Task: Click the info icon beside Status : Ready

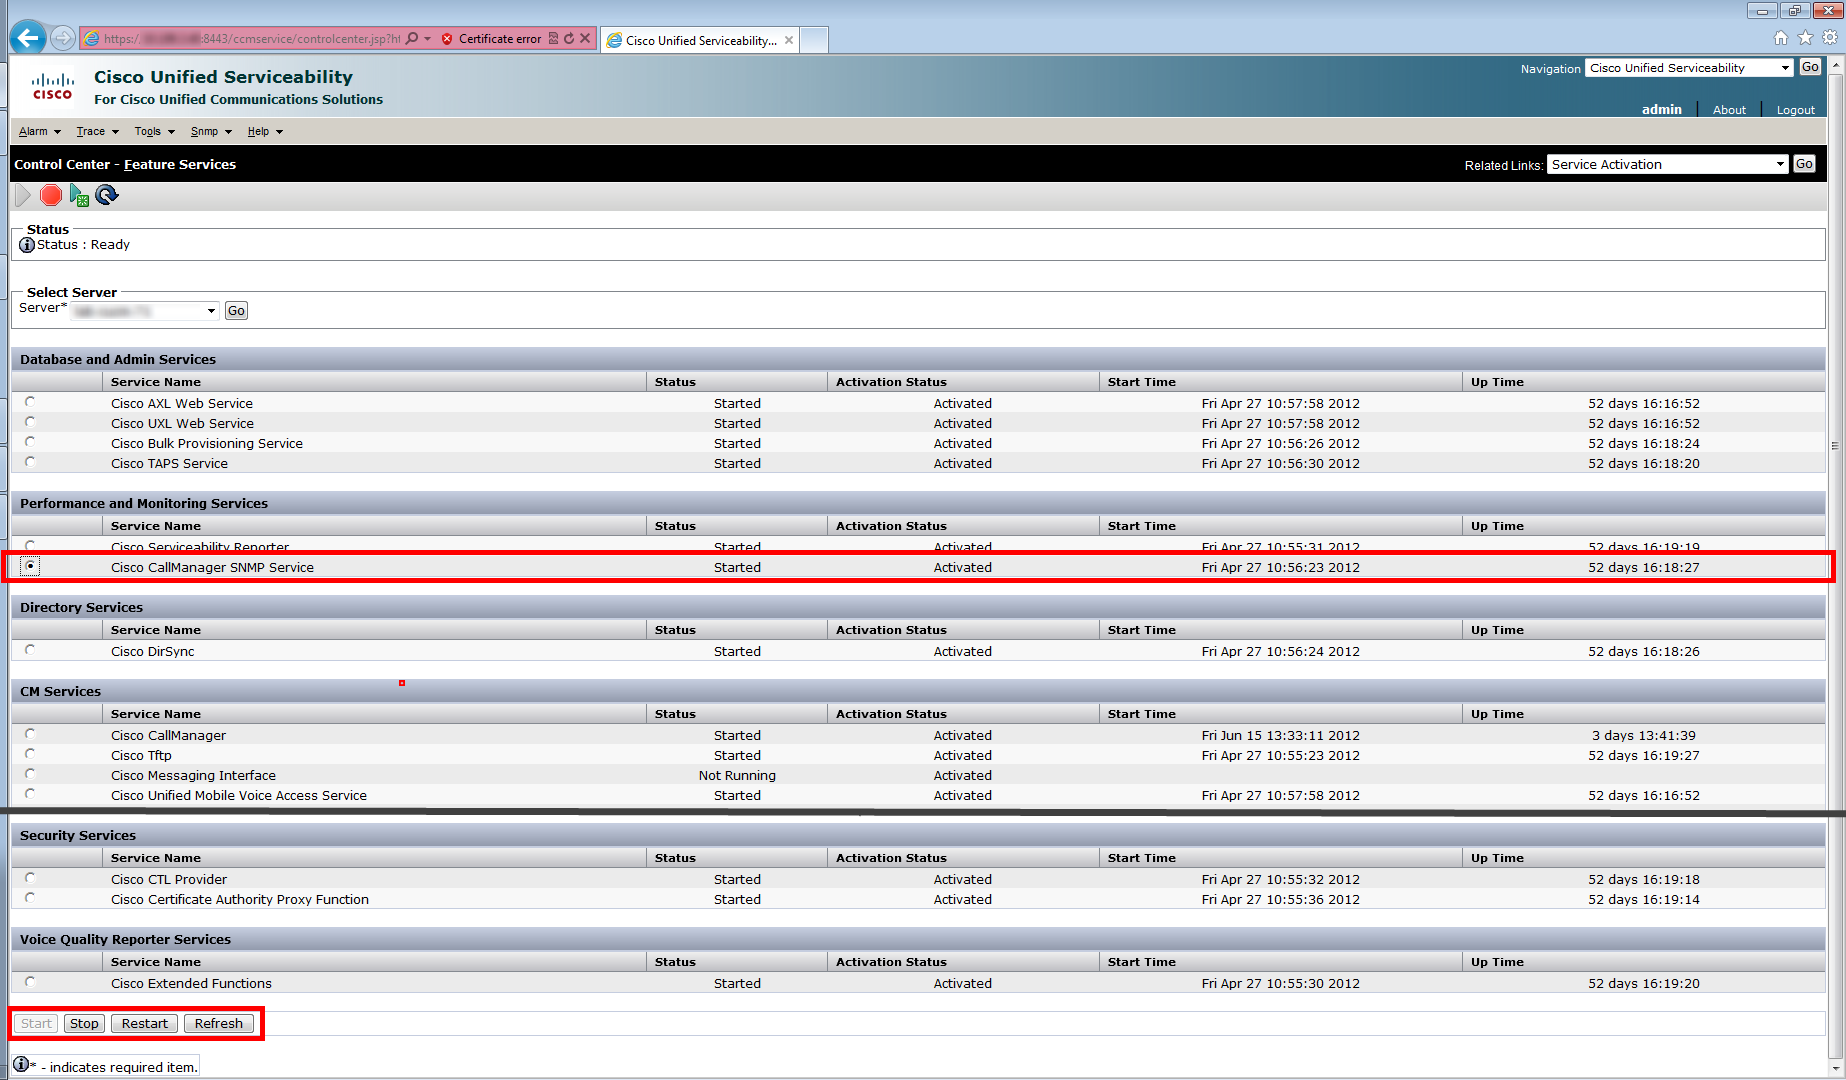Action: tap(27, 245)
